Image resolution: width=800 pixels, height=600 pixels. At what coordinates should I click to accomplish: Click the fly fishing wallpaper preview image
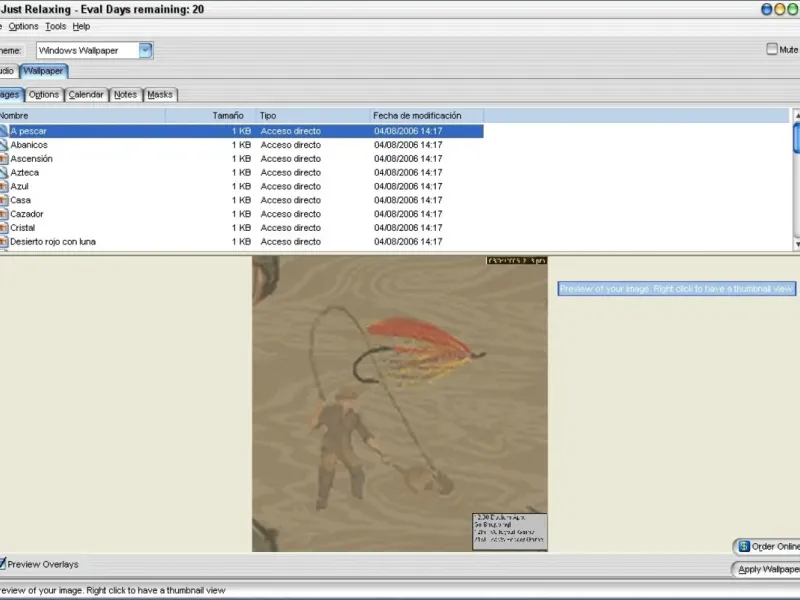tap(399, 404)
